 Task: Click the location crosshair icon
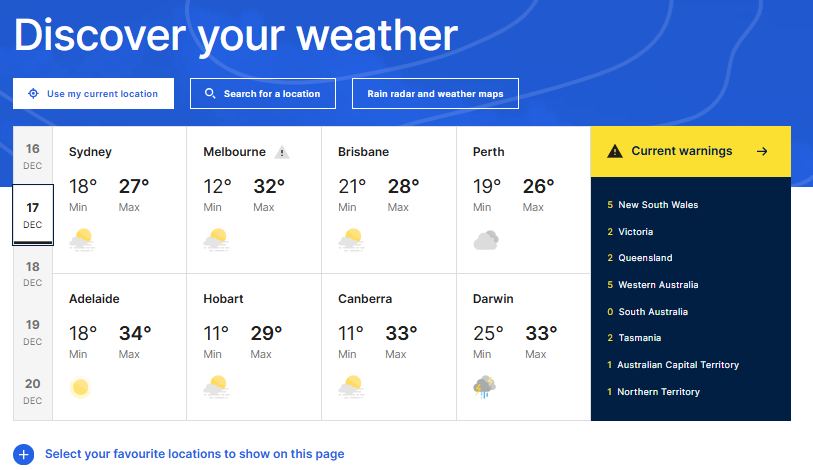(33, 94)
